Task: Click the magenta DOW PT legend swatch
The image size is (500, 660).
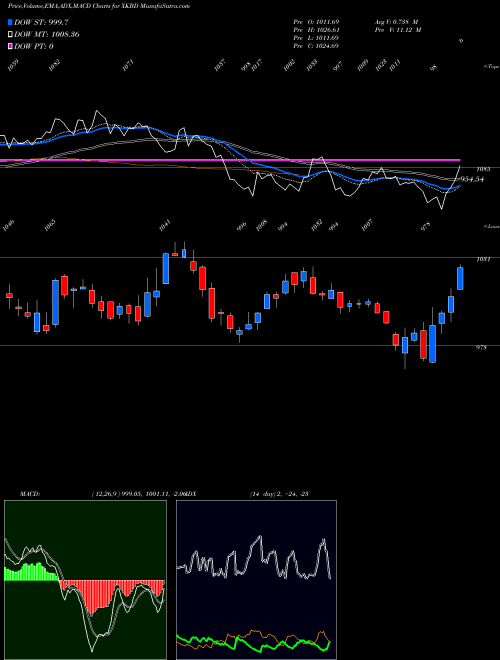Action: click(10, 46)
